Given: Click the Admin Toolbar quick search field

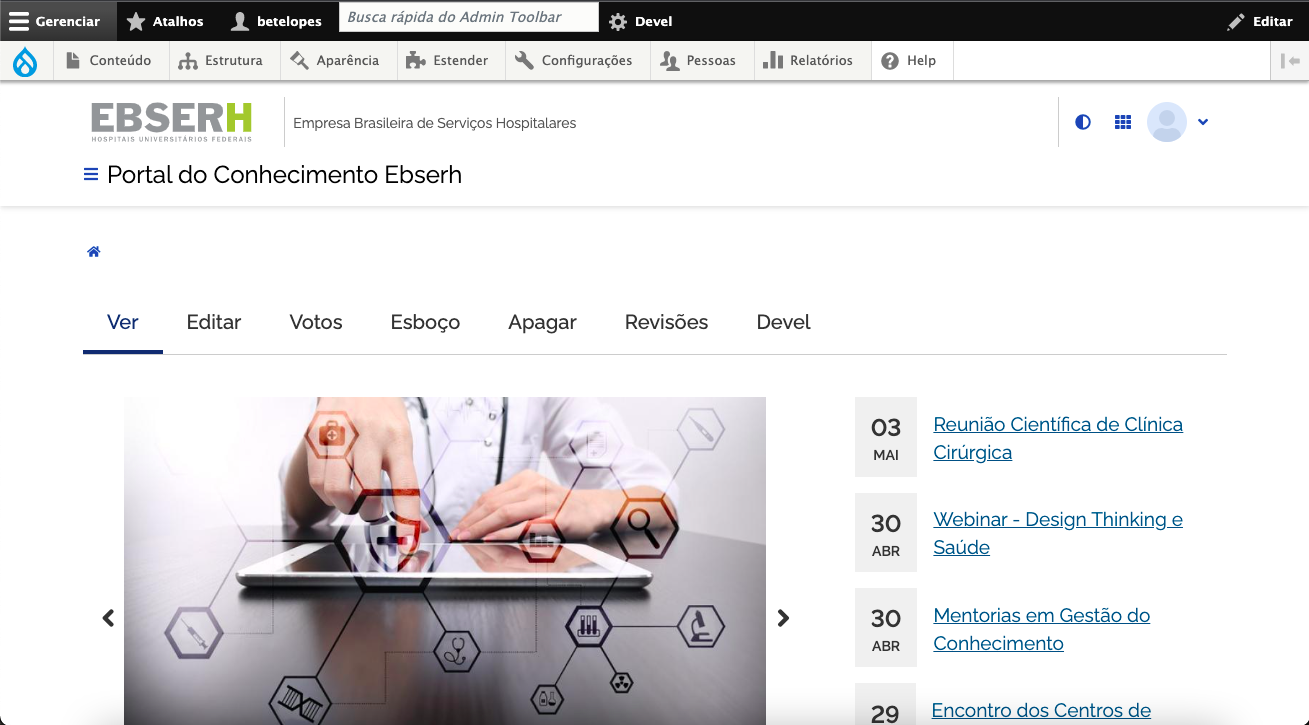Looking at the screenshot, I should click(x=468, y=17).
